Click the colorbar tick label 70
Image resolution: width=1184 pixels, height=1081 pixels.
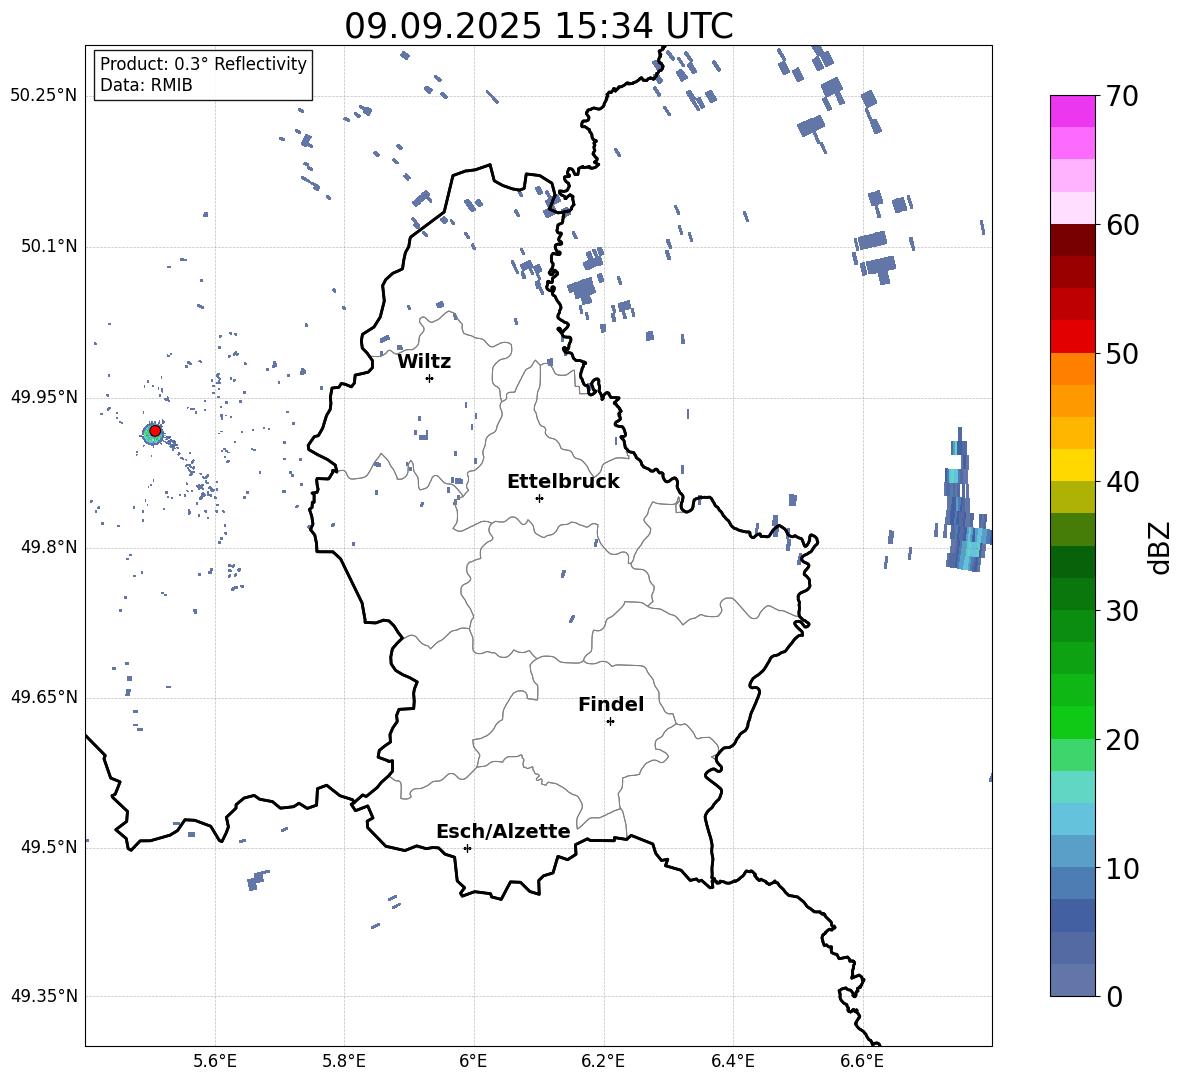(1122, 97)
